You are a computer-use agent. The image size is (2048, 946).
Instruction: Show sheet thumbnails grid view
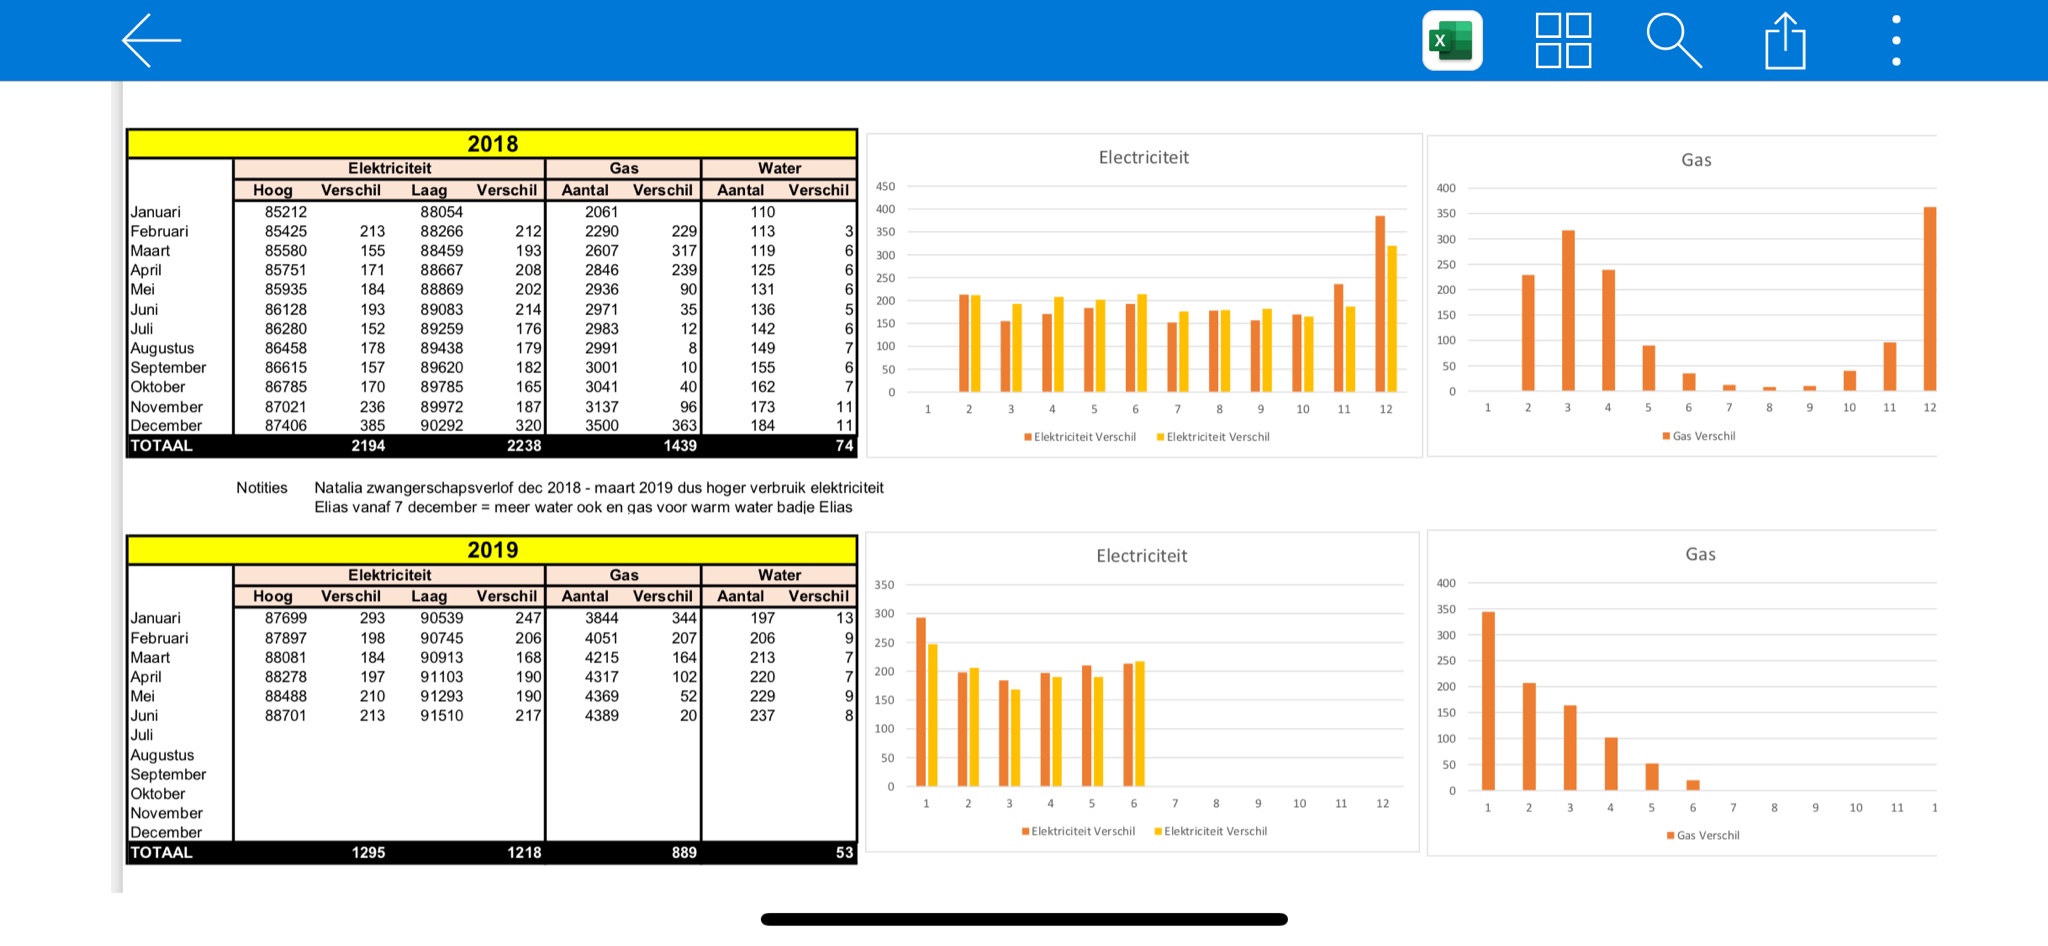point(1563,41)
